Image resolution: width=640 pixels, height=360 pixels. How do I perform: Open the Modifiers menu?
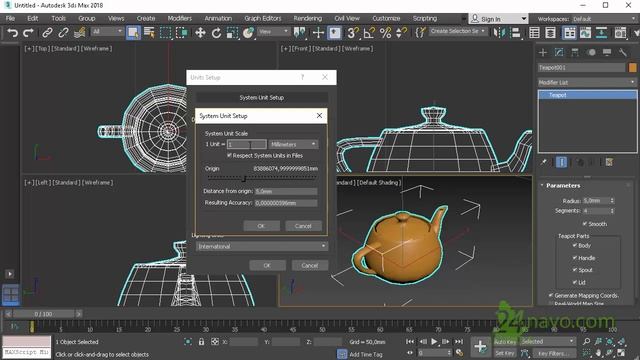coord(179,18)
